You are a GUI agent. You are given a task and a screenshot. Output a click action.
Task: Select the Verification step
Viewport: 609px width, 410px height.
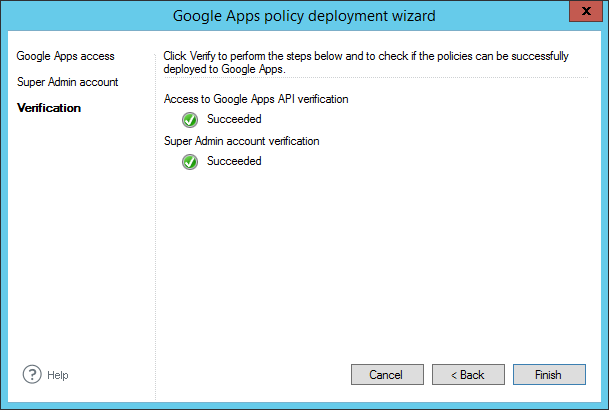point(49,108)
